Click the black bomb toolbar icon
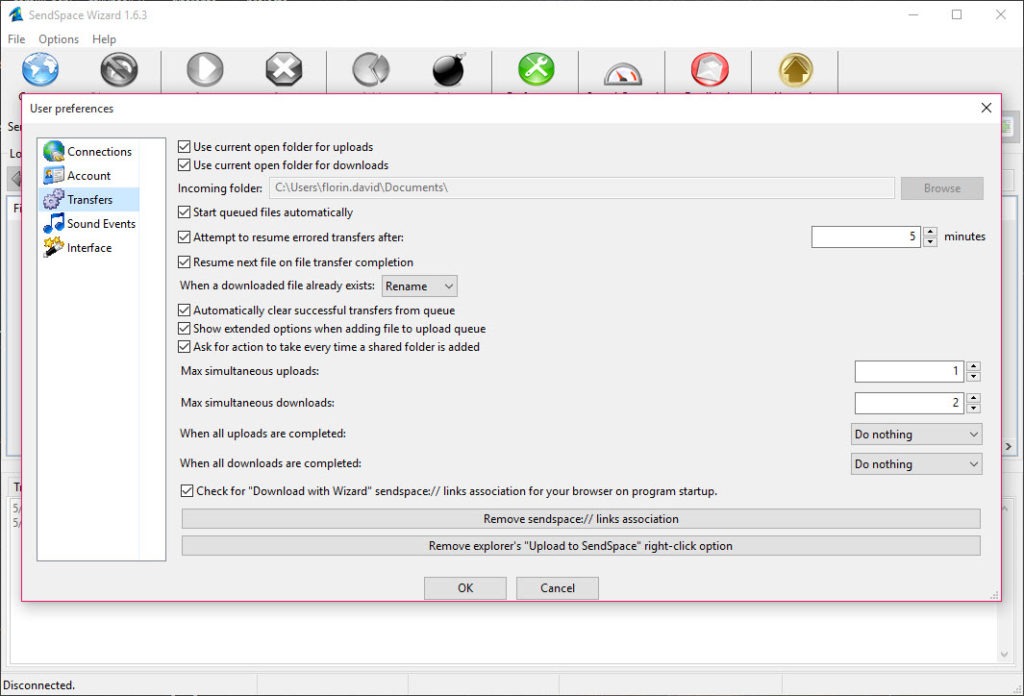This screenshot has height=696, width=1024. (x=449, y=69)
